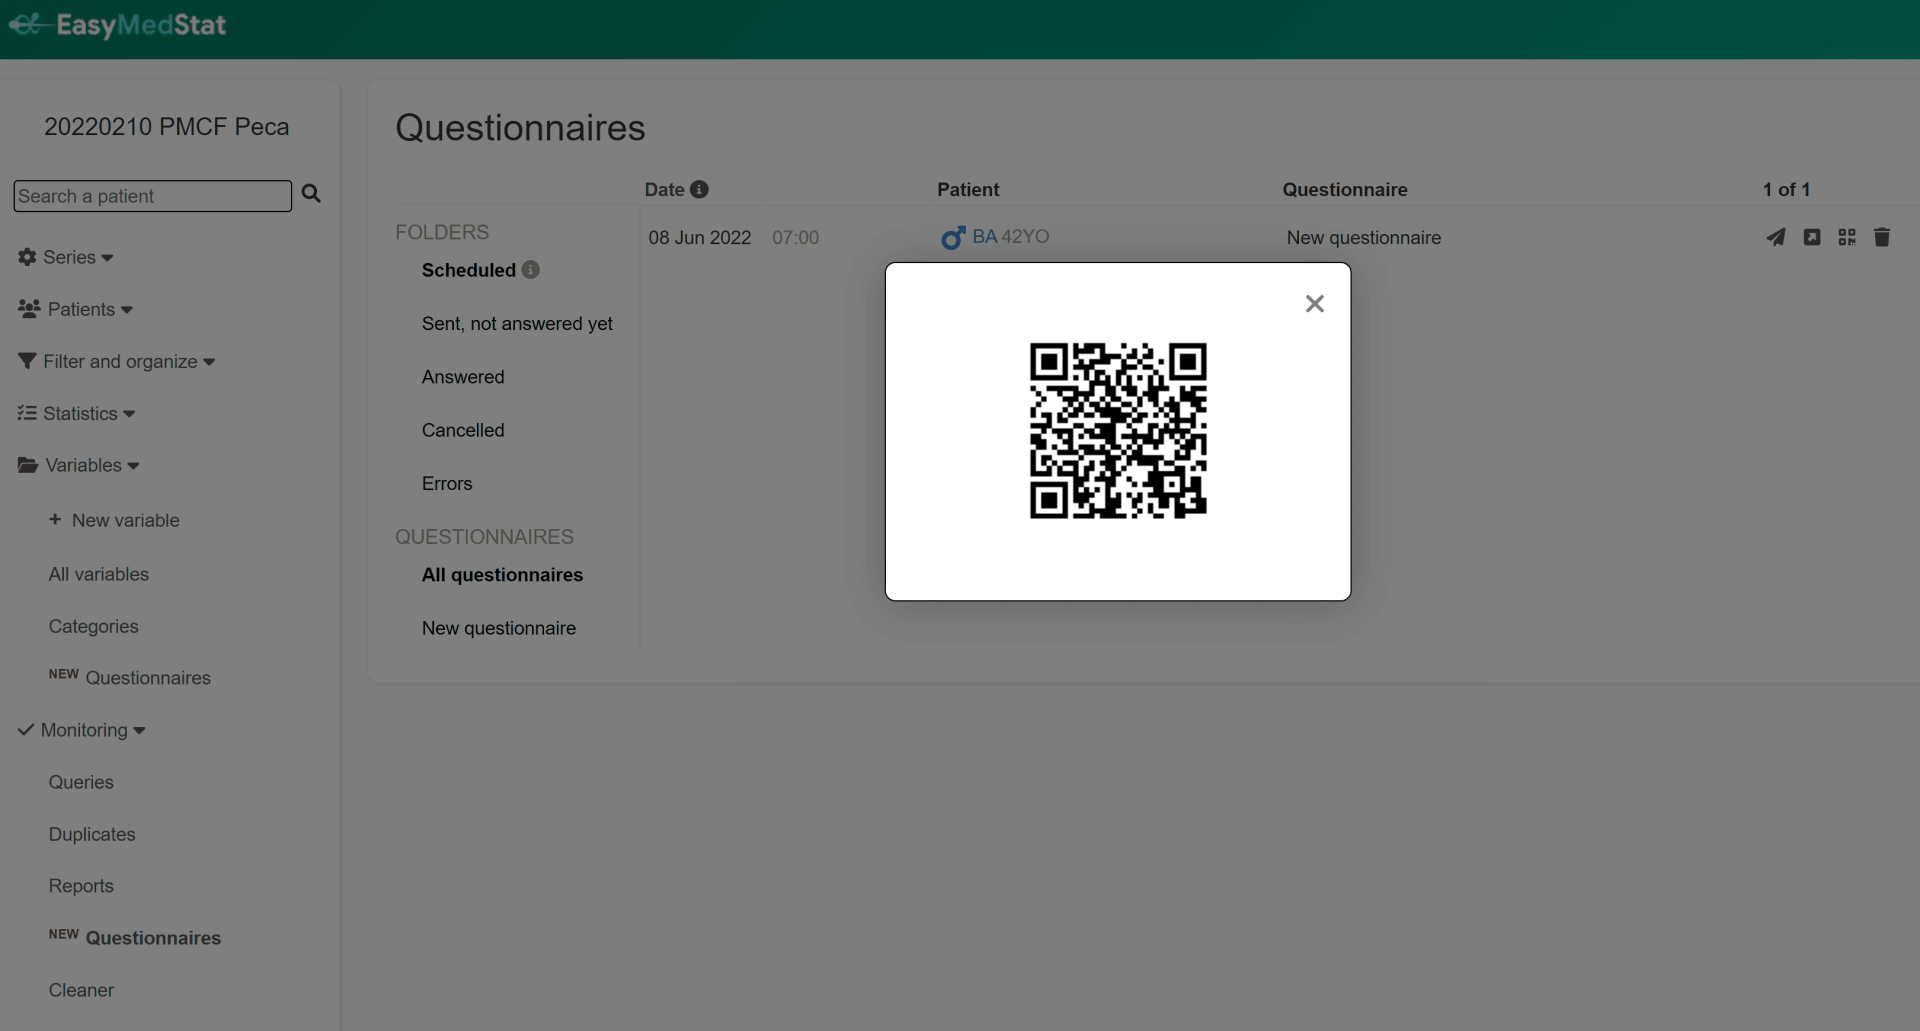This screenshot has height=1031, width=1920.
Task: Select All questionnaires filter
Action: (x=502, y=575)
